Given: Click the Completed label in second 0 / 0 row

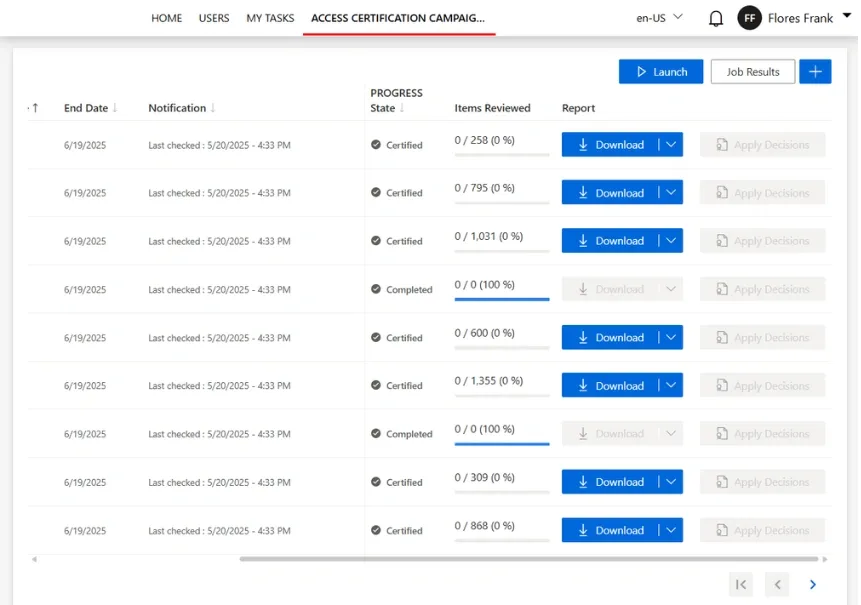Looking at the screenshot, I should click(x=410, y=435).
